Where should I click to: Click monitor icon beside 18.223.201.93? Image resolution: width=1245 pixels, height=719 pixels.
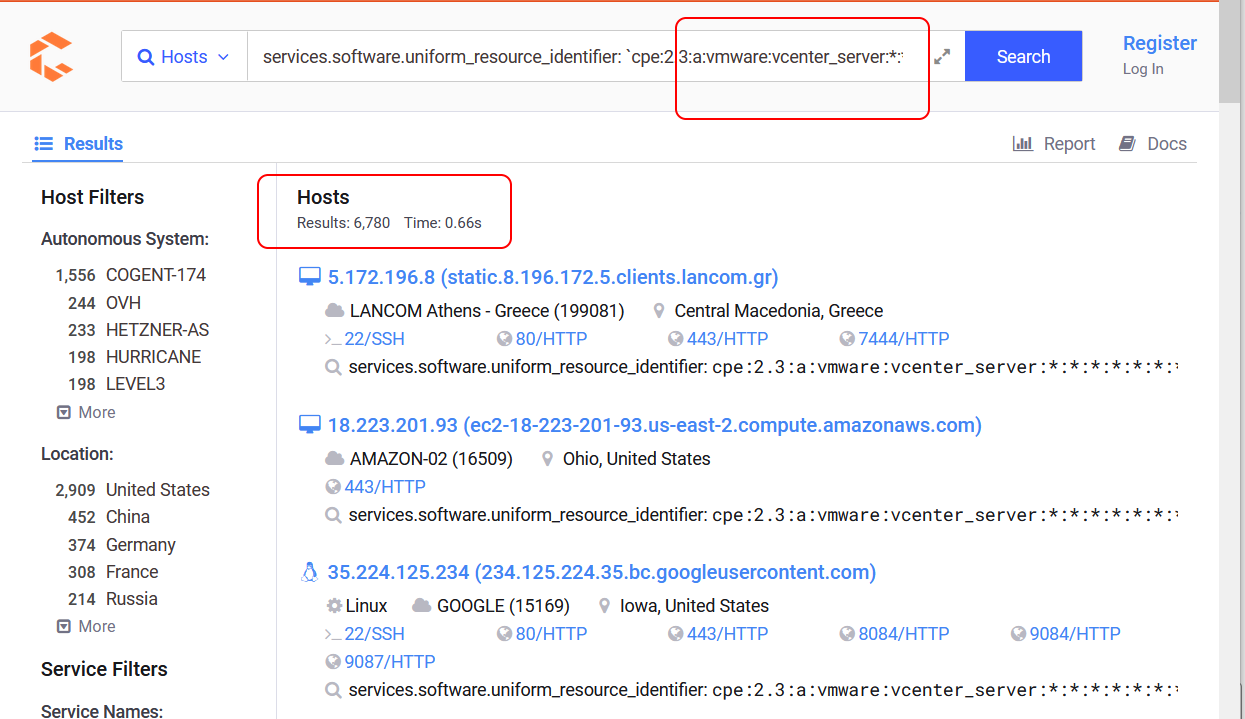click(x=310, y=425)
